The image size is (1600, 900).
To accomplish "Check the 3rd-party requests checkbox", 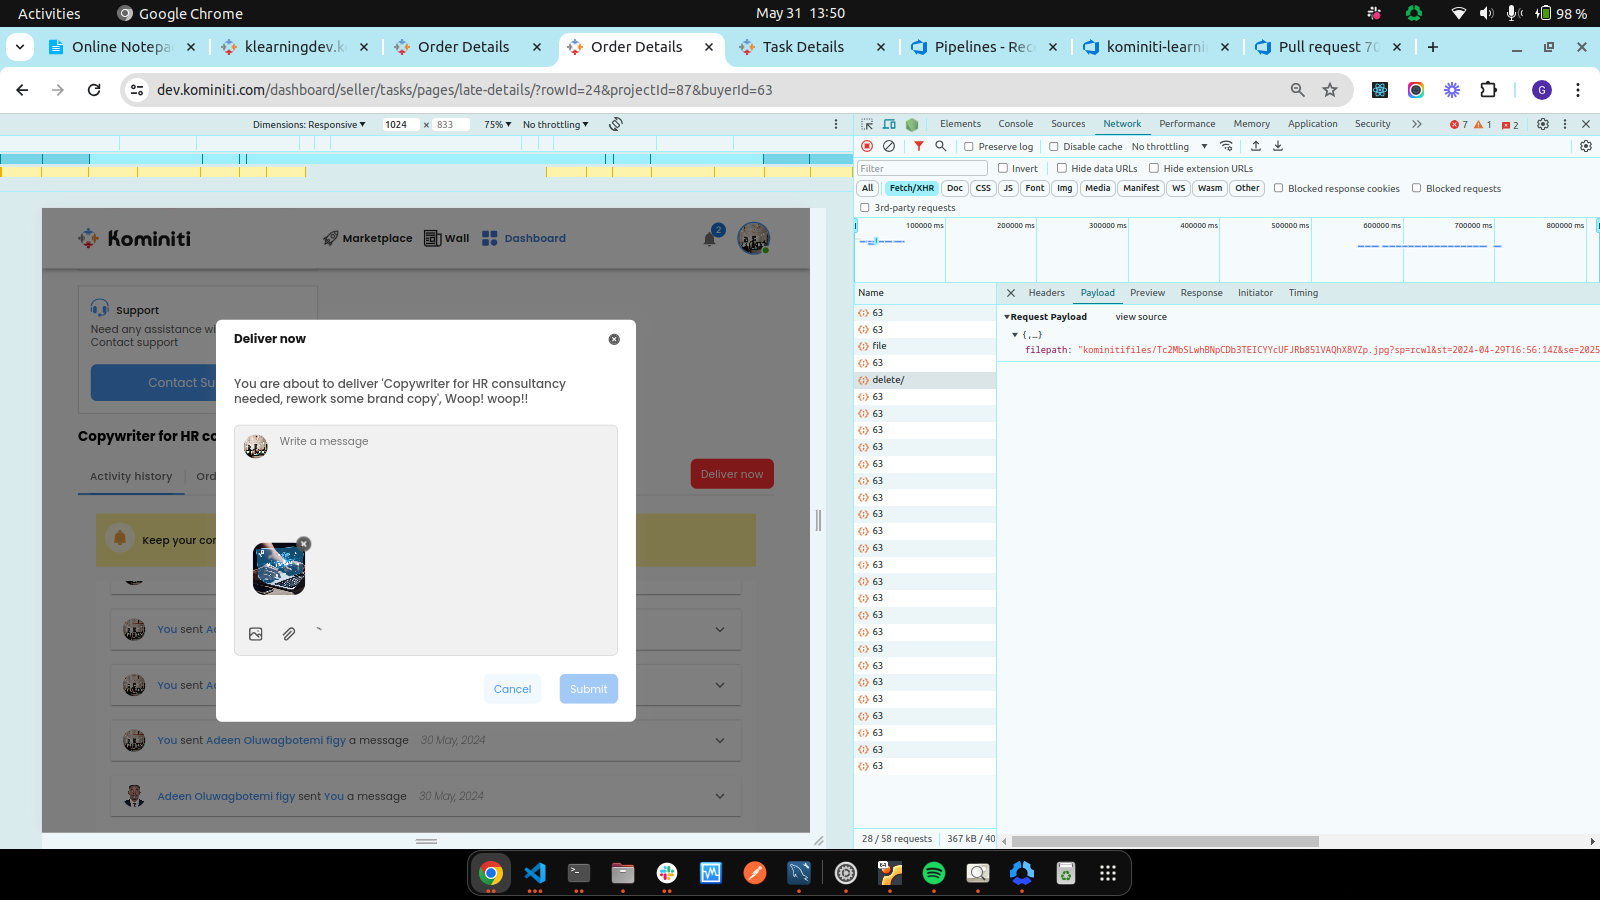I will [x=865, y=208].
